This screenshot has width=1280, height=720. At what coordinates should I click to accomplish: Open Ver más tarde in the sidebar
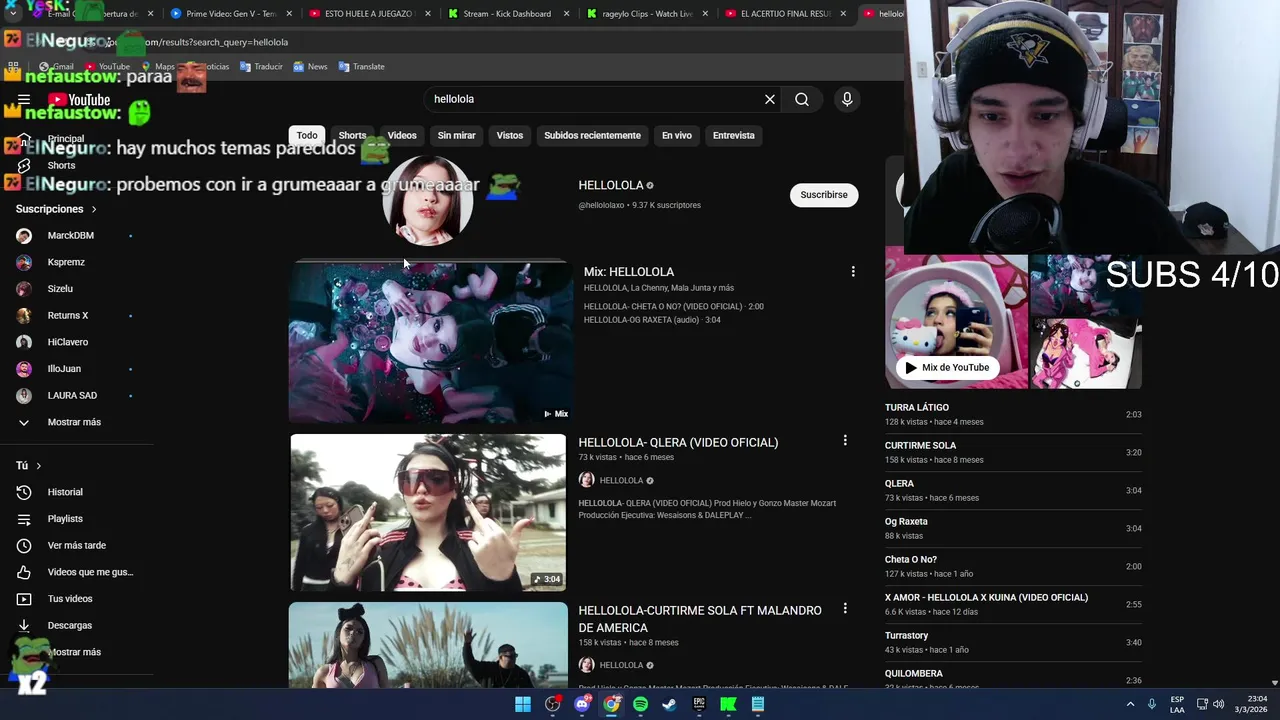[x=76, y=545]
